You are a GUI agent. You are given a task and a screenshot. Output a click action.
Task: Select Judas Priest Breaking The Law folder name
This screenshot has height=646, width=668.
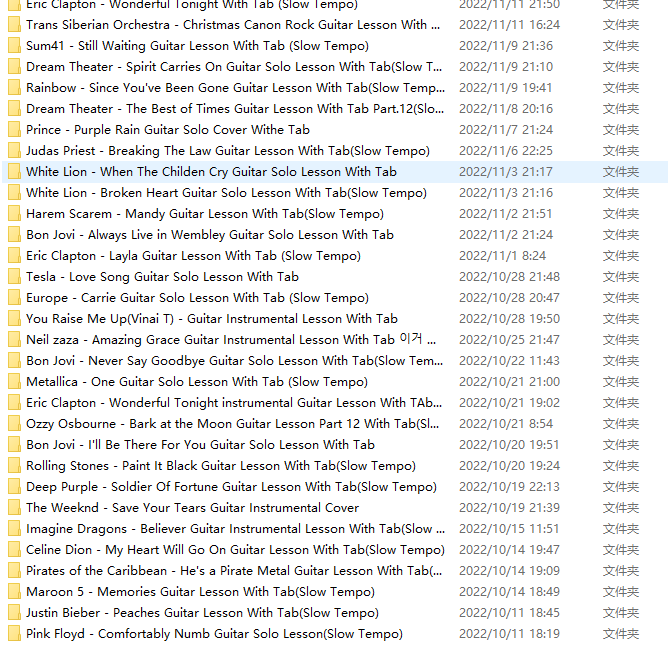(x=228, y=150)
